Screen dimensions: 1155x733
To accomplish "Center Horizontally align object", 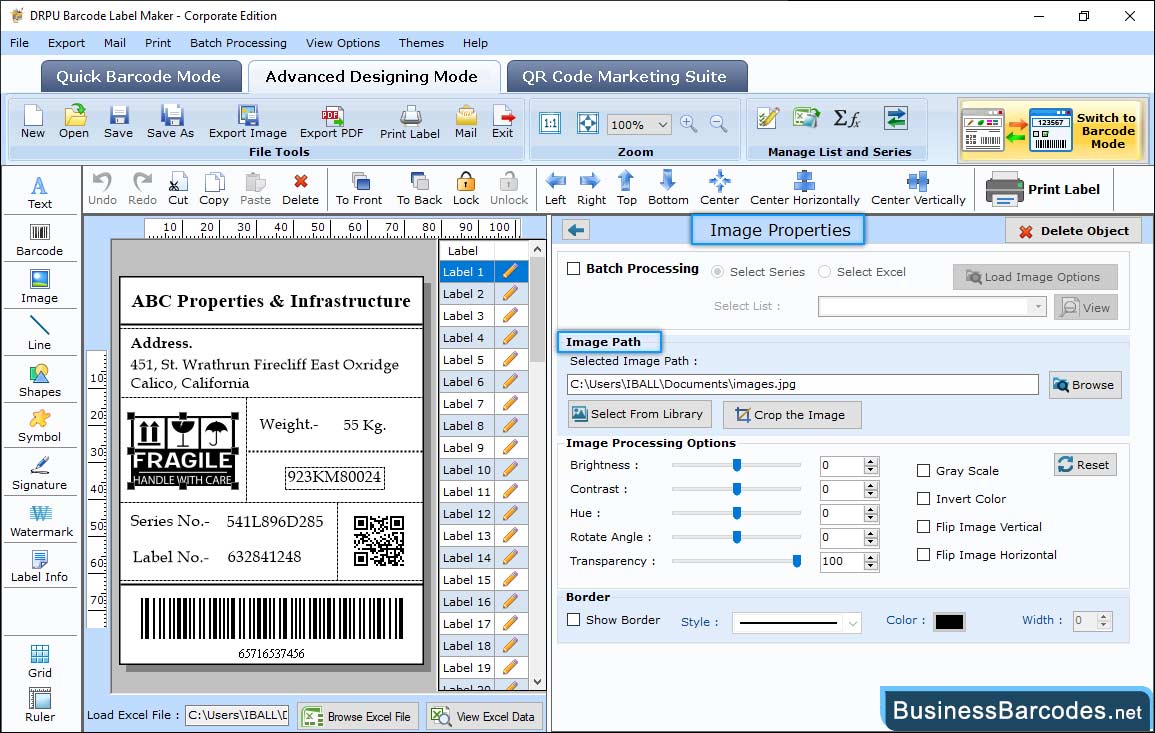I will point(804,189).
